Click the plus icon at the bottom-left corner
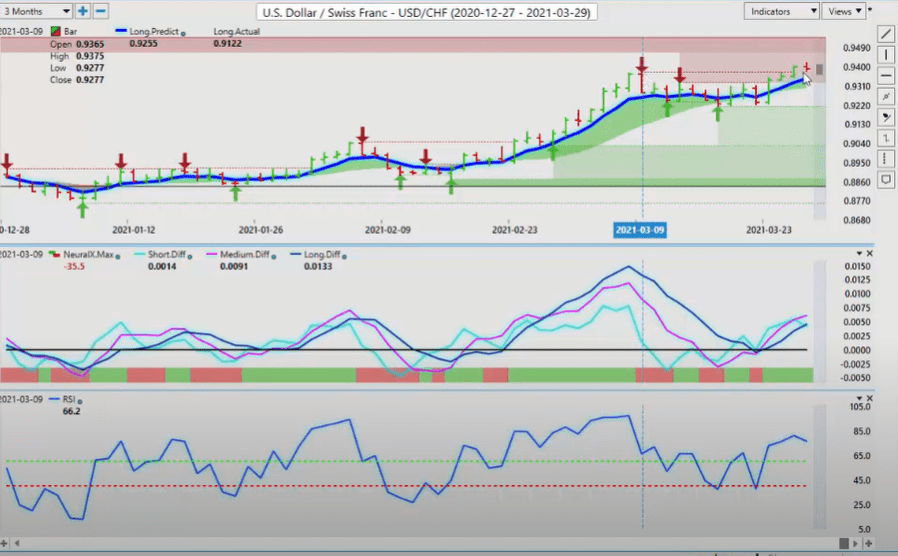The height and width of the screenshot is (556, 898). click(x=4, y=543)
